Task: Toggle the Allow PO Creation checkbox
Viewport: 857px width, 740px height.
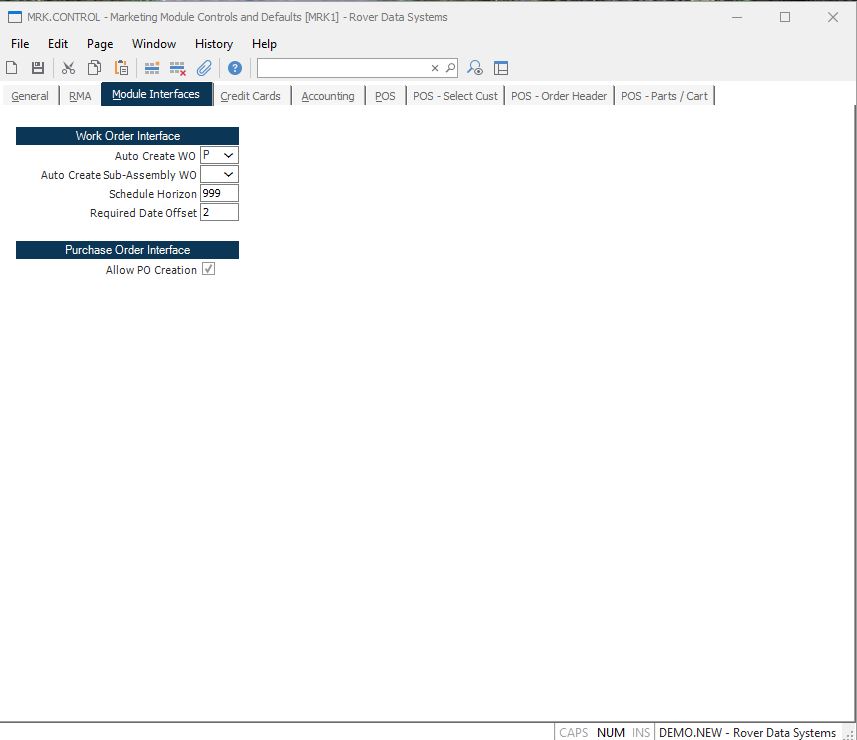Action: coord(208,270)
